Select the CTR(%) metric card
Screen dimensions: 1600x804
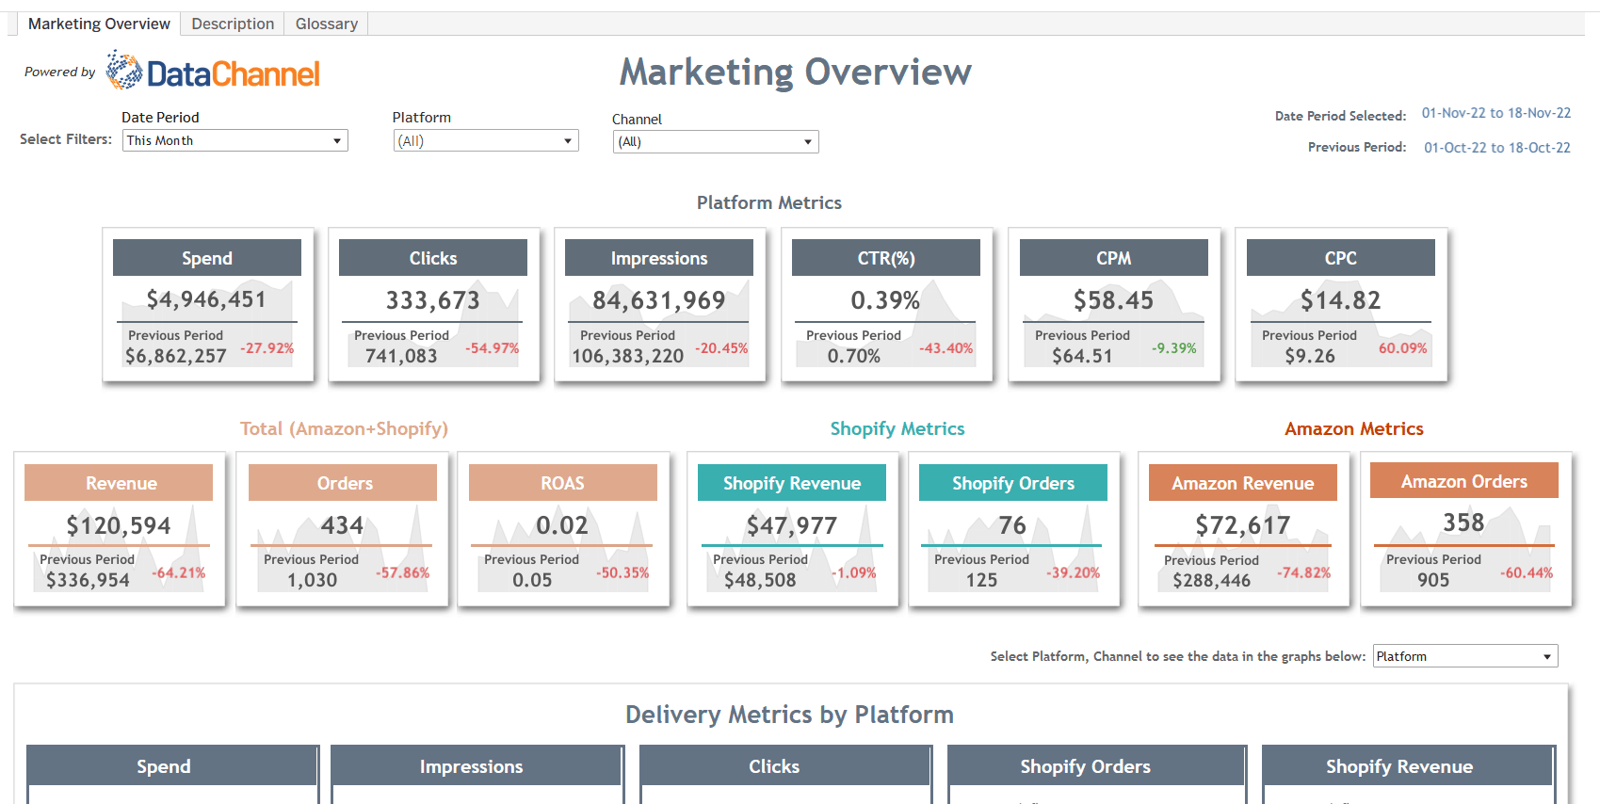(x=886, y=305)
